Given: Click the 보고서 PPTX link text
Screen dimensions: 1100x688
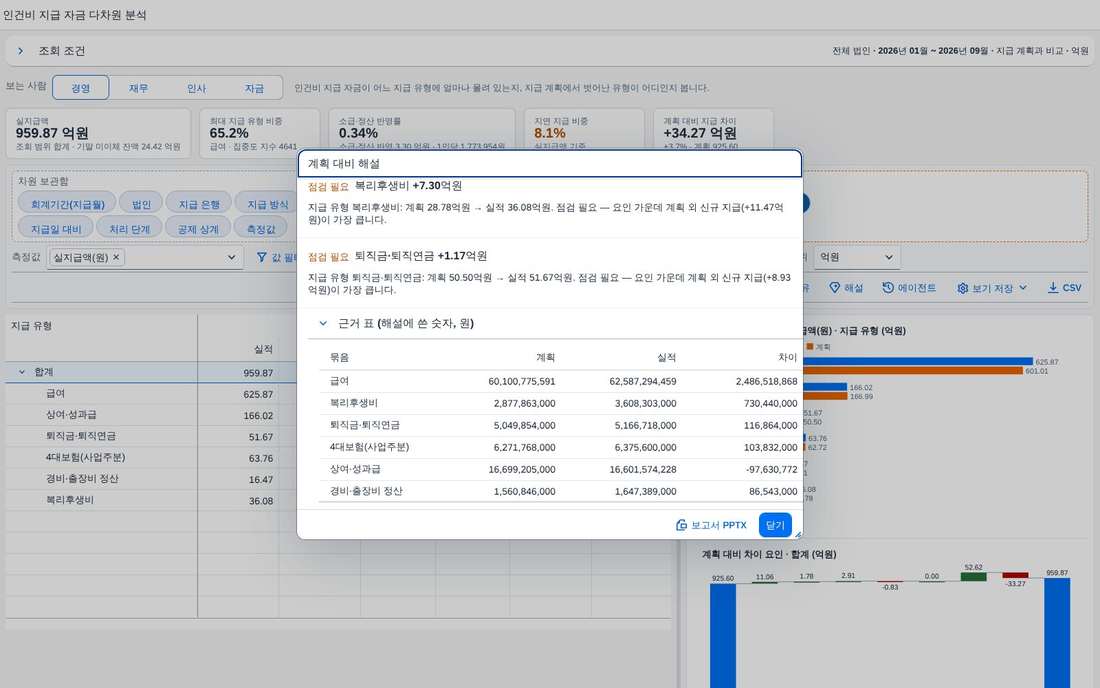Looking at the screenshot, I should coord(719,525).
